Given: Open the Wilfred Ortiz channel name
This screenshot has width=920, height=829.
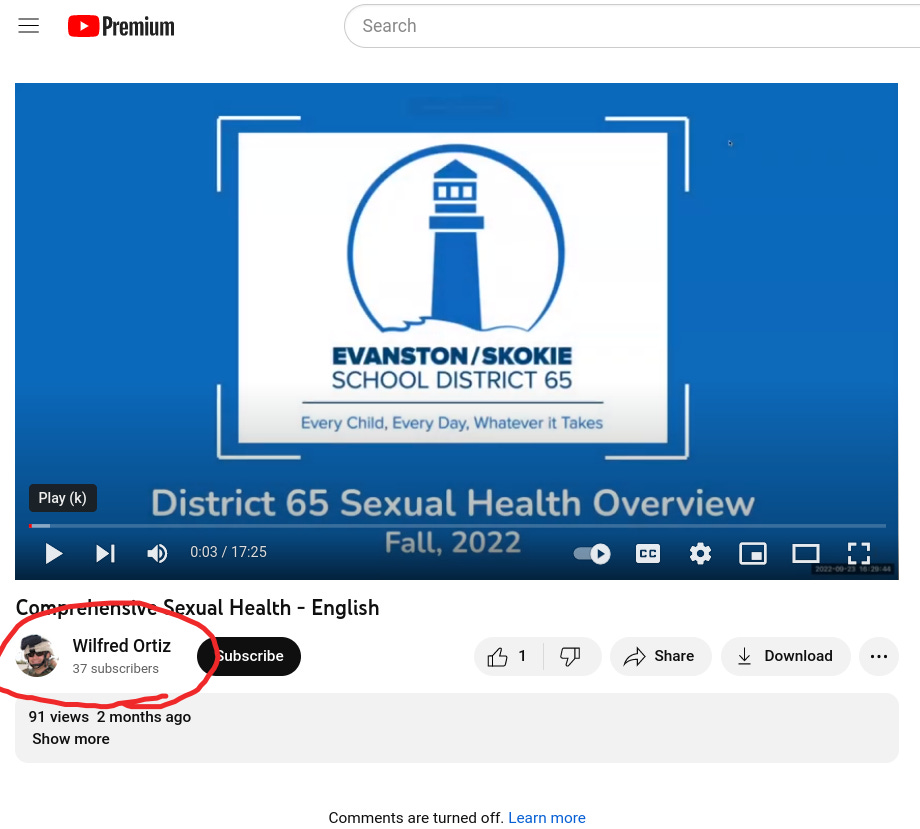Looking at the screenshot, I should tap(121, 645).
